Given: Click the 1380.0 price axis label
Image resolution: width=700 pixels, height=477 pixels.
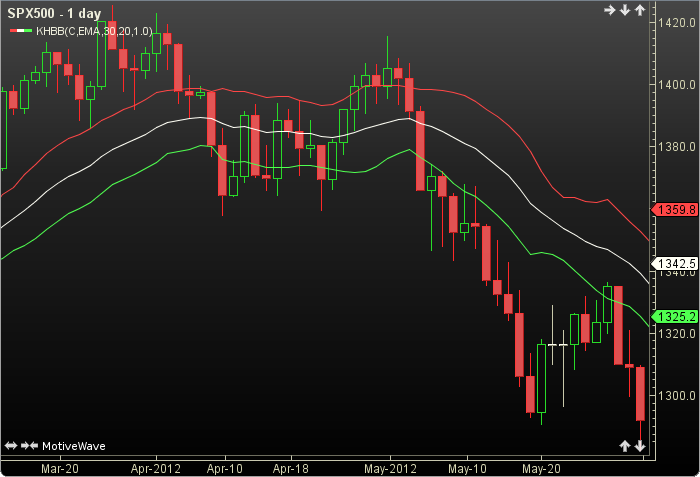Looking at the screenshot, I should click(677, 146).
